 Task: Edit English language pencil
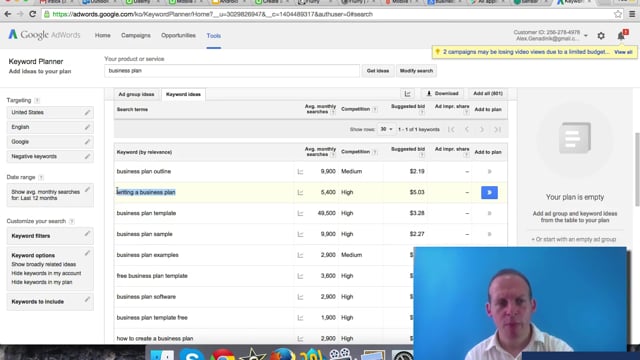click(87, 127)
